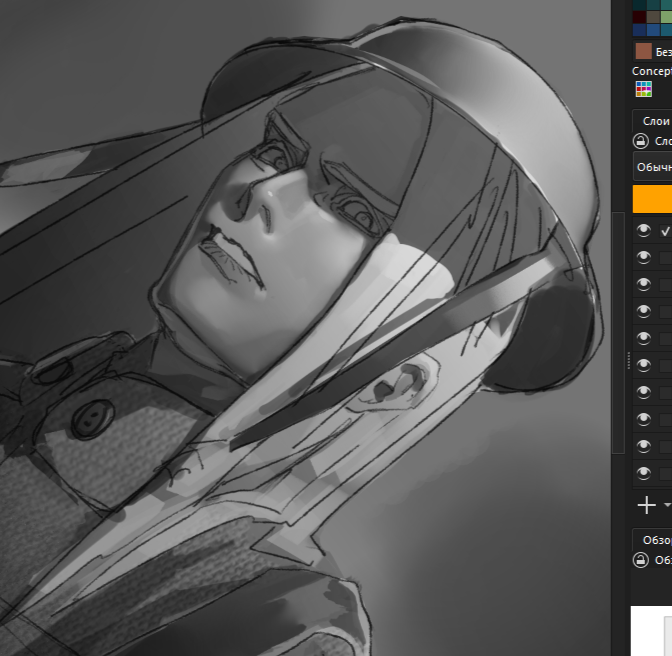This screenshot has width=672, height=656.
Task: Tick the checkbox on the third layer row
Action: [666, 285]
